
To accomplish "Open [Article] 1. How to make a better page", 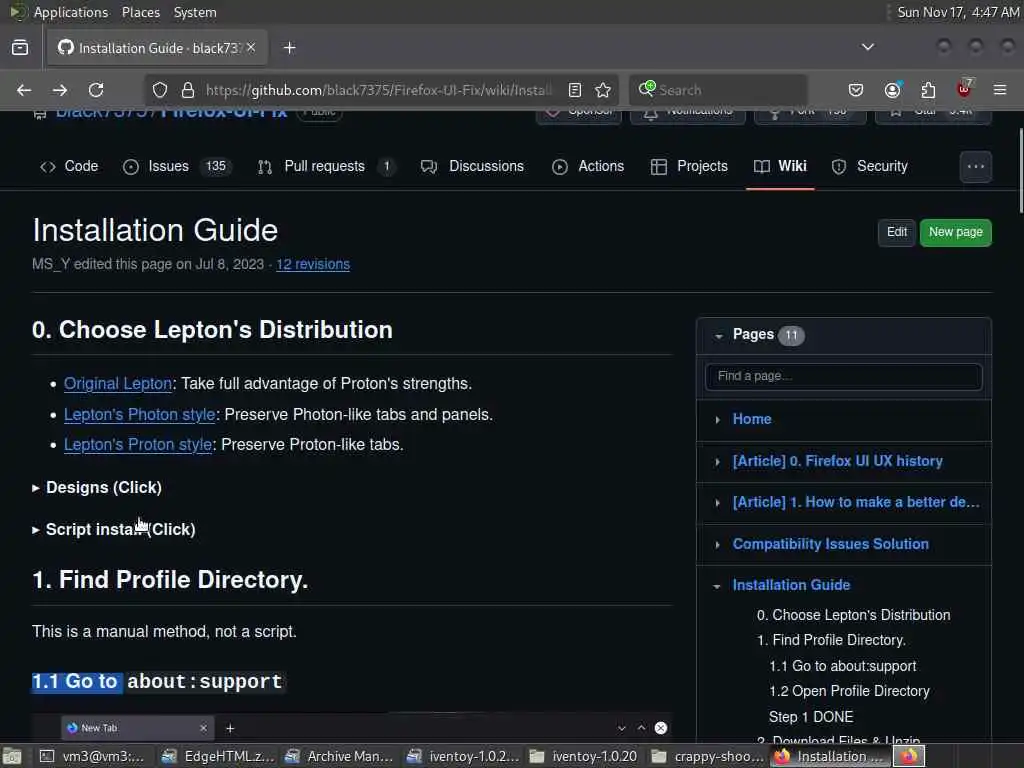I will 856,502.
